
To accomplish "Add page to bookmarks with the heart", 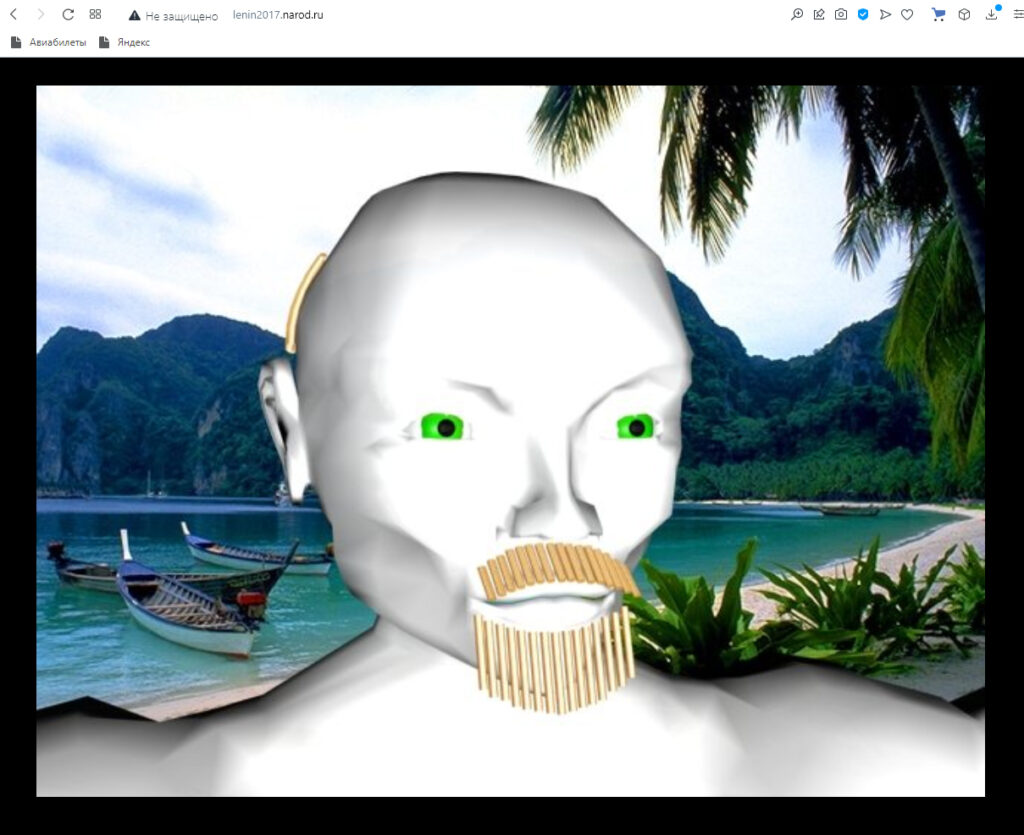I will (907, 15).
